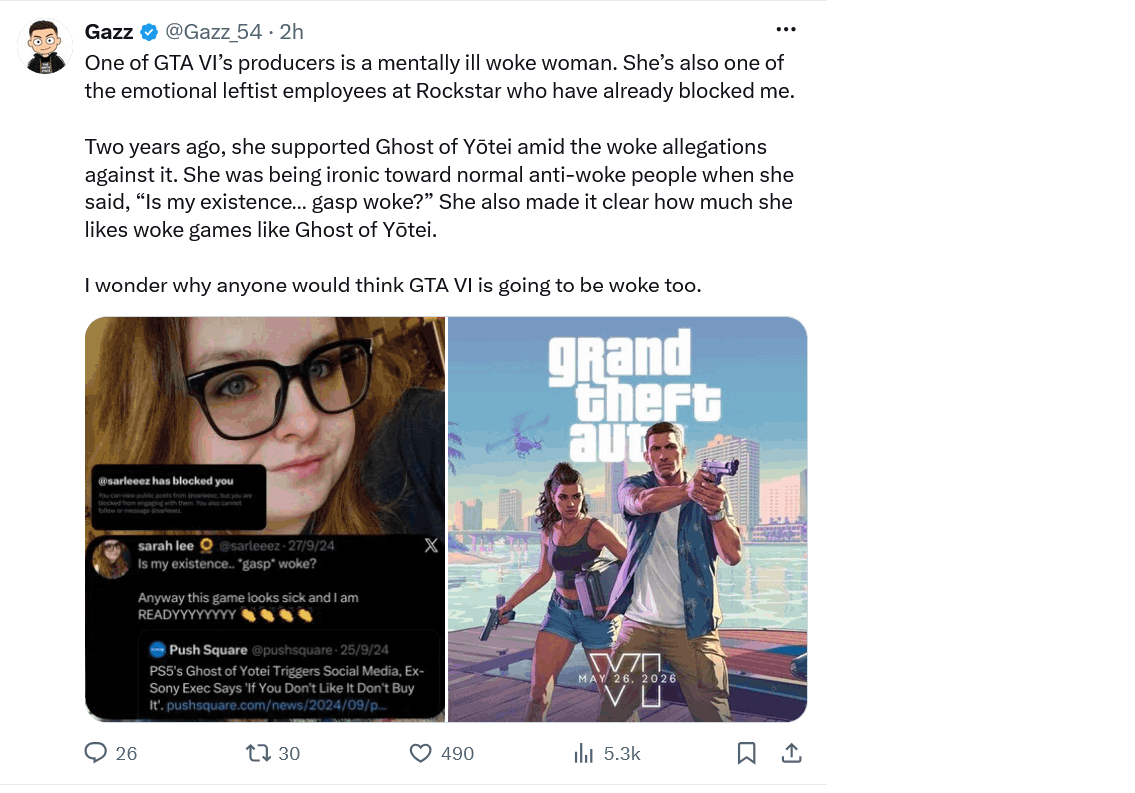This screenshot has width=1135, height=793.
Task: Open the Grand Theft Auto VI artwork
Action: tap(628, 519)
